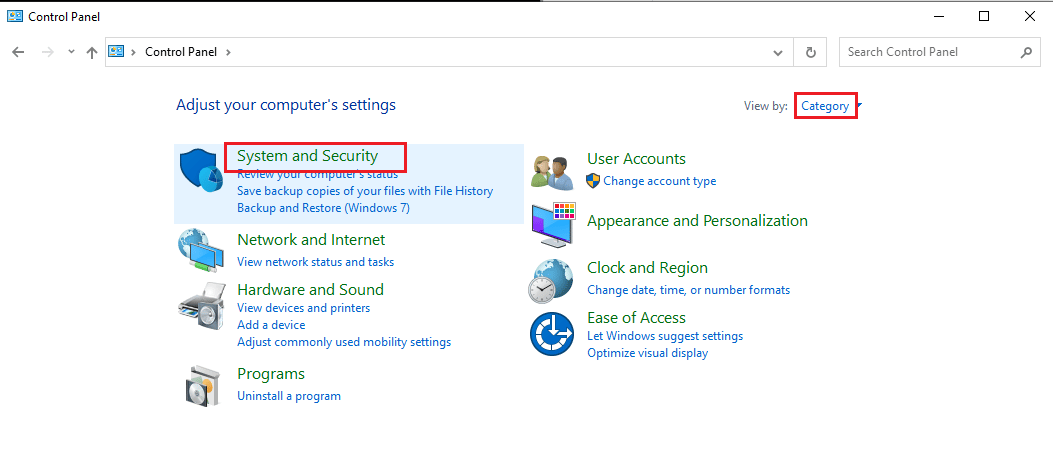Click Uninstall a program link

pyautogui.click(x=289, y=396)
